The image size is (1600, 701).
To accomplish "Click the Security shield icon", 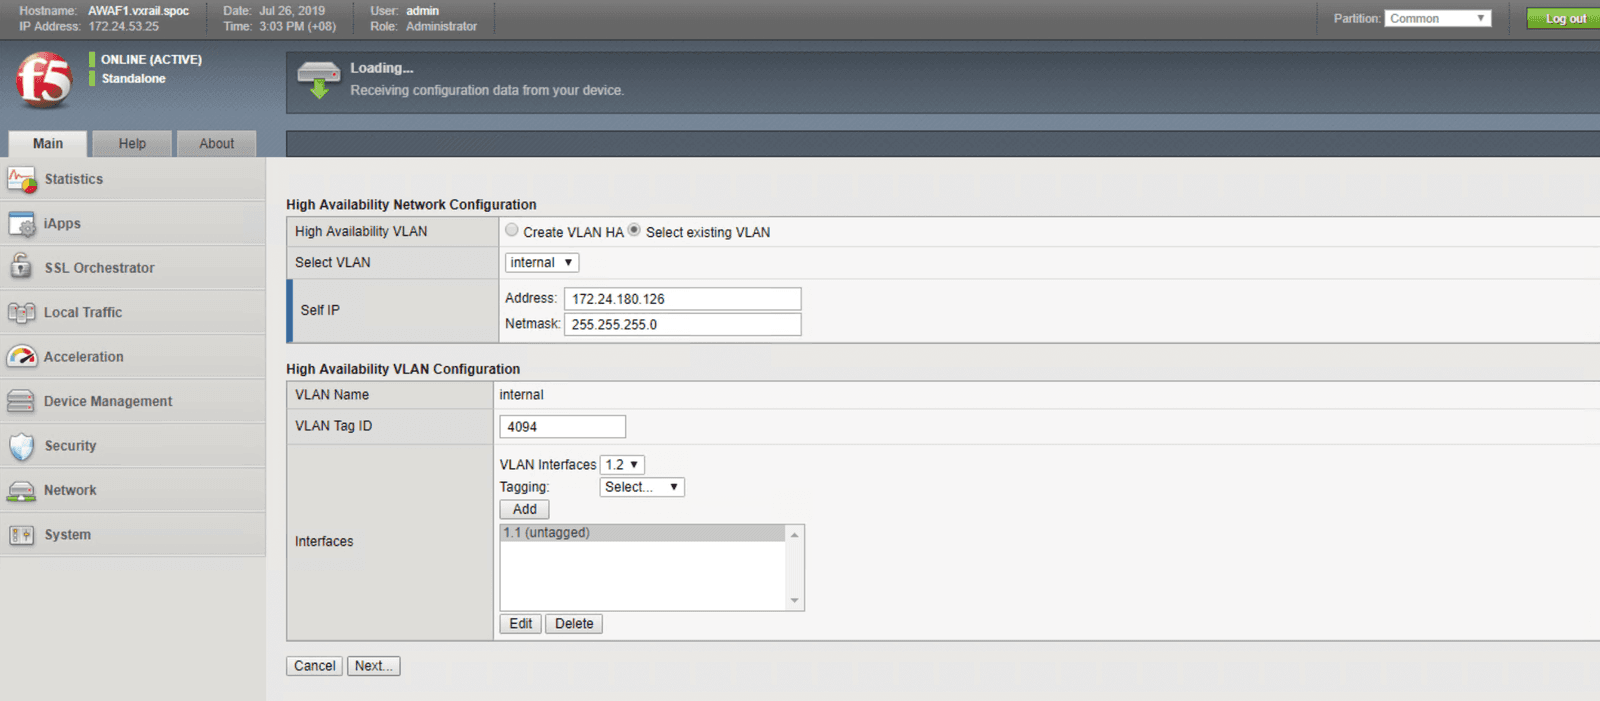I will click(x=21, y=446).
